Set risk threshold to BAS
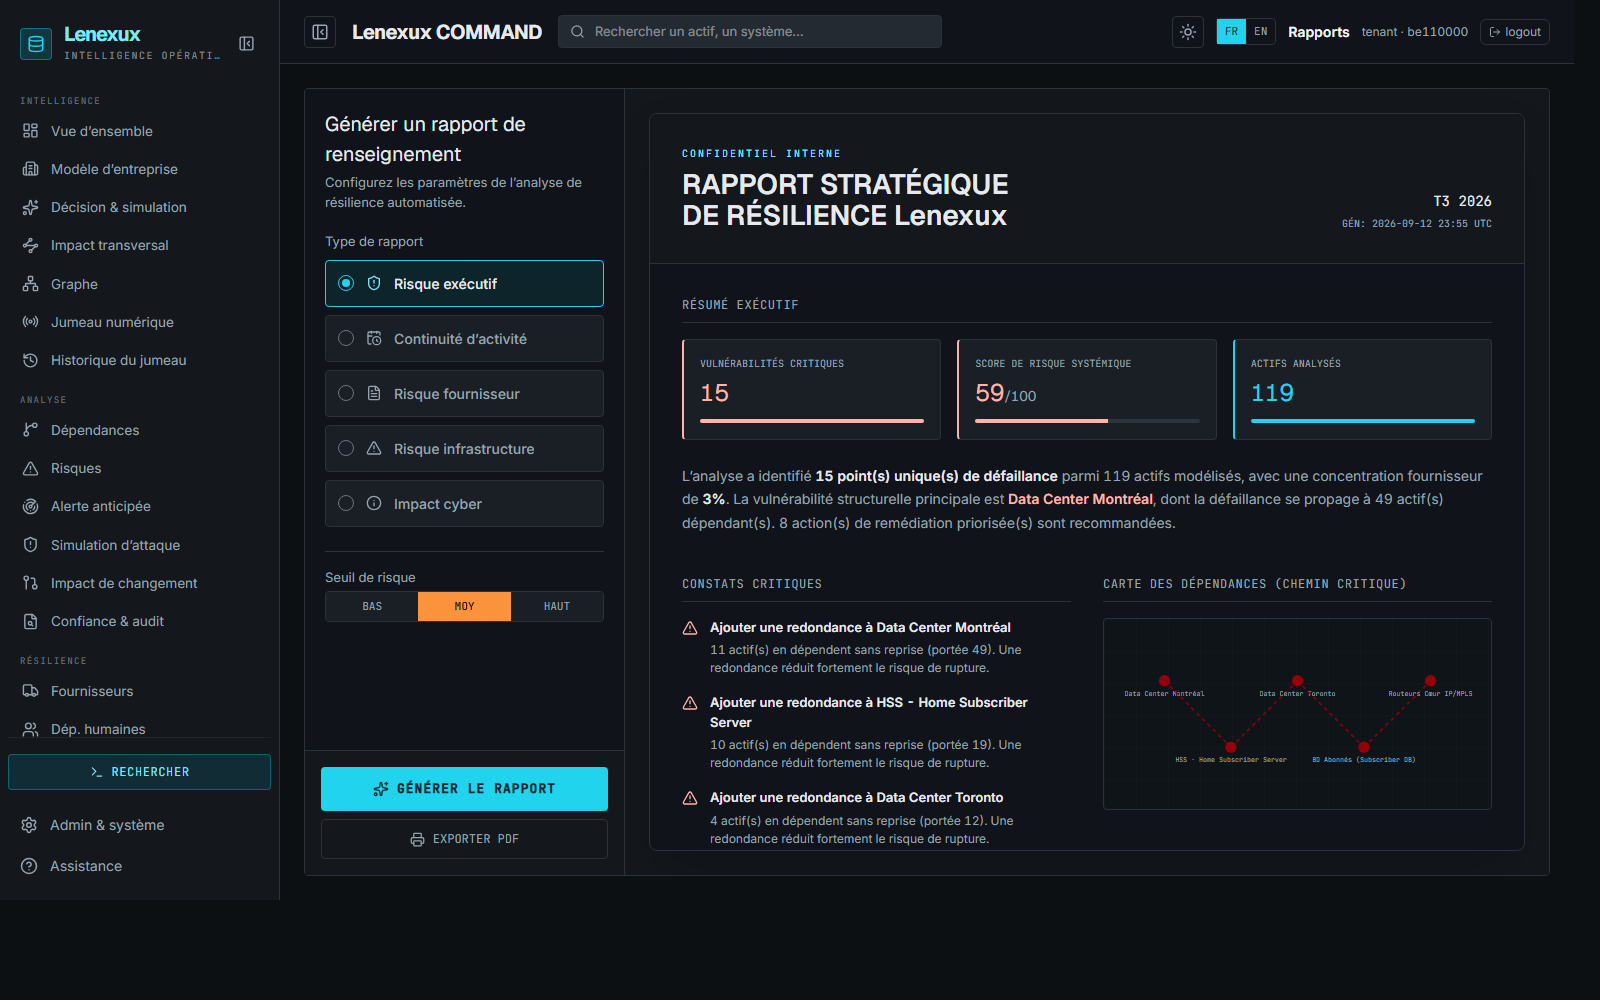The height and width of the screenshot is (1000, 1600). (372, 606)
